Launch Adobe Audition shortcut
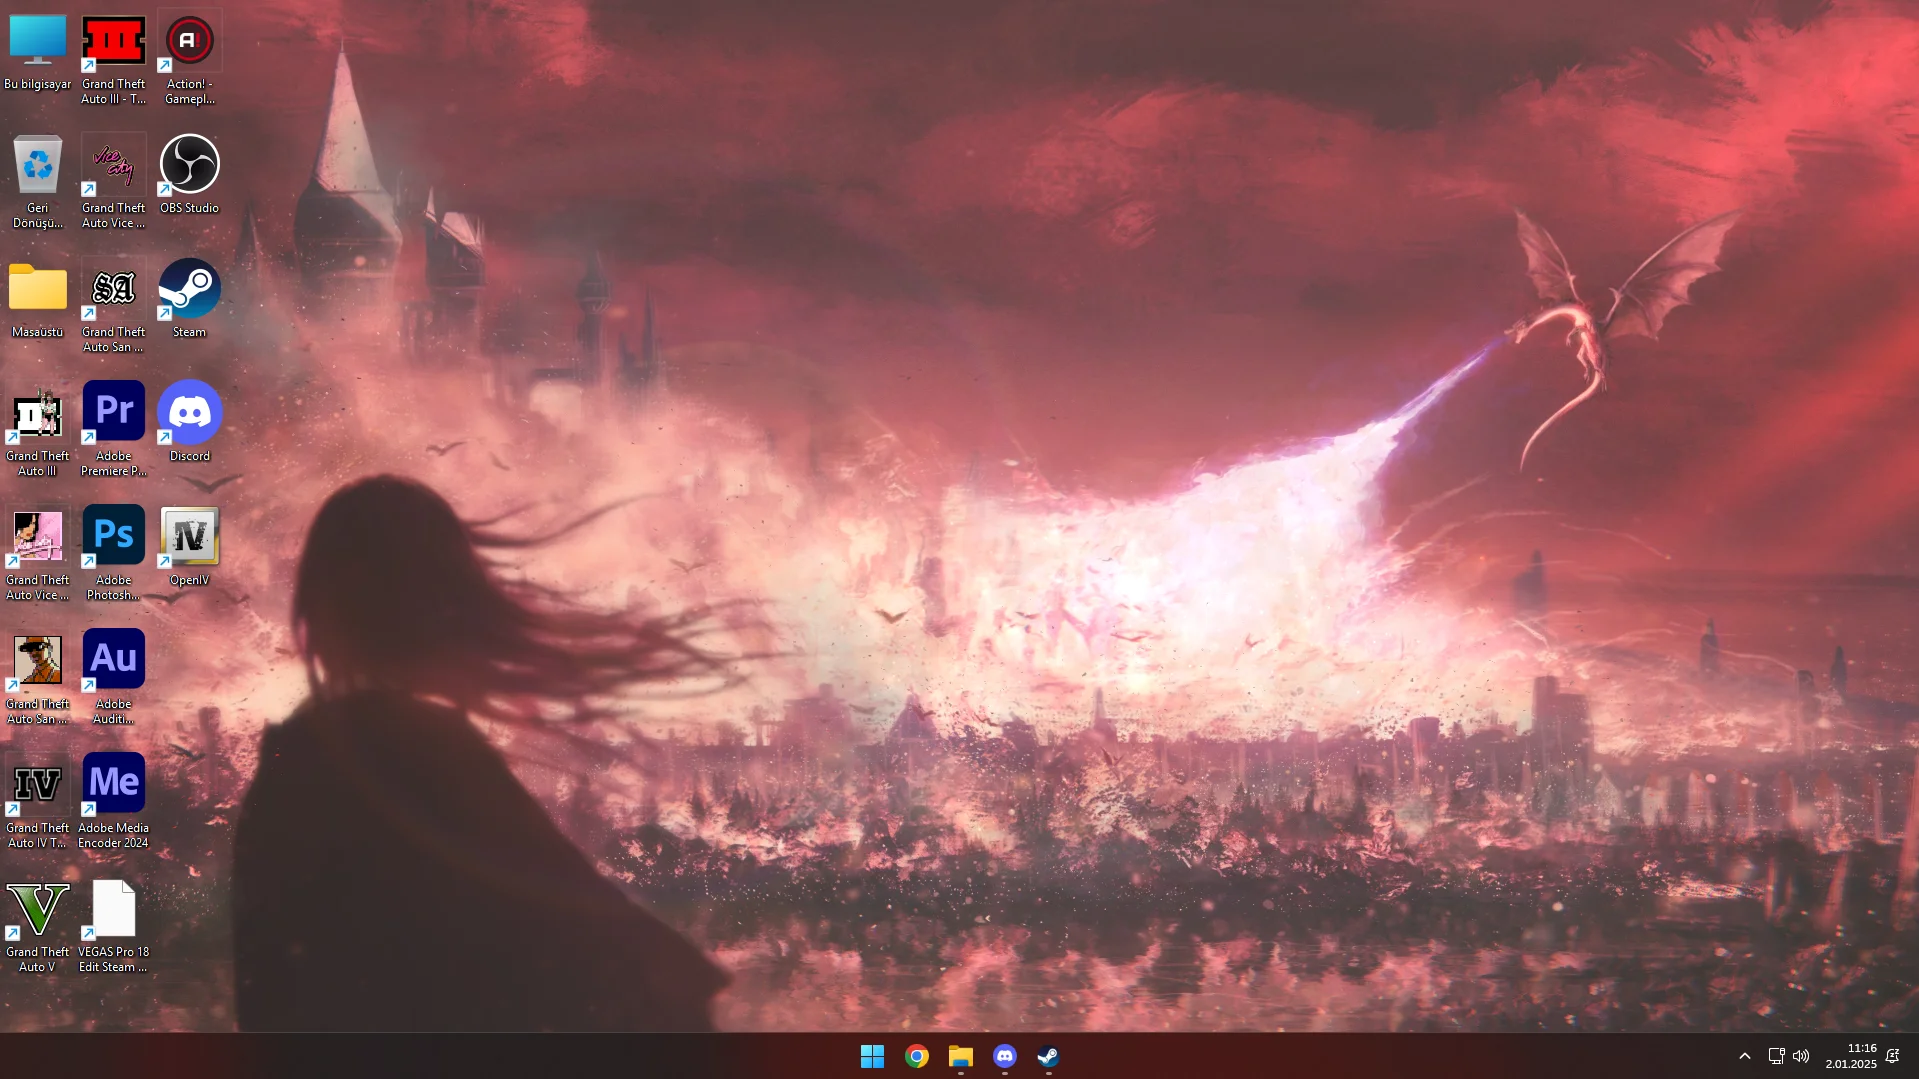1919x1079 pixels. pos(114,678)
